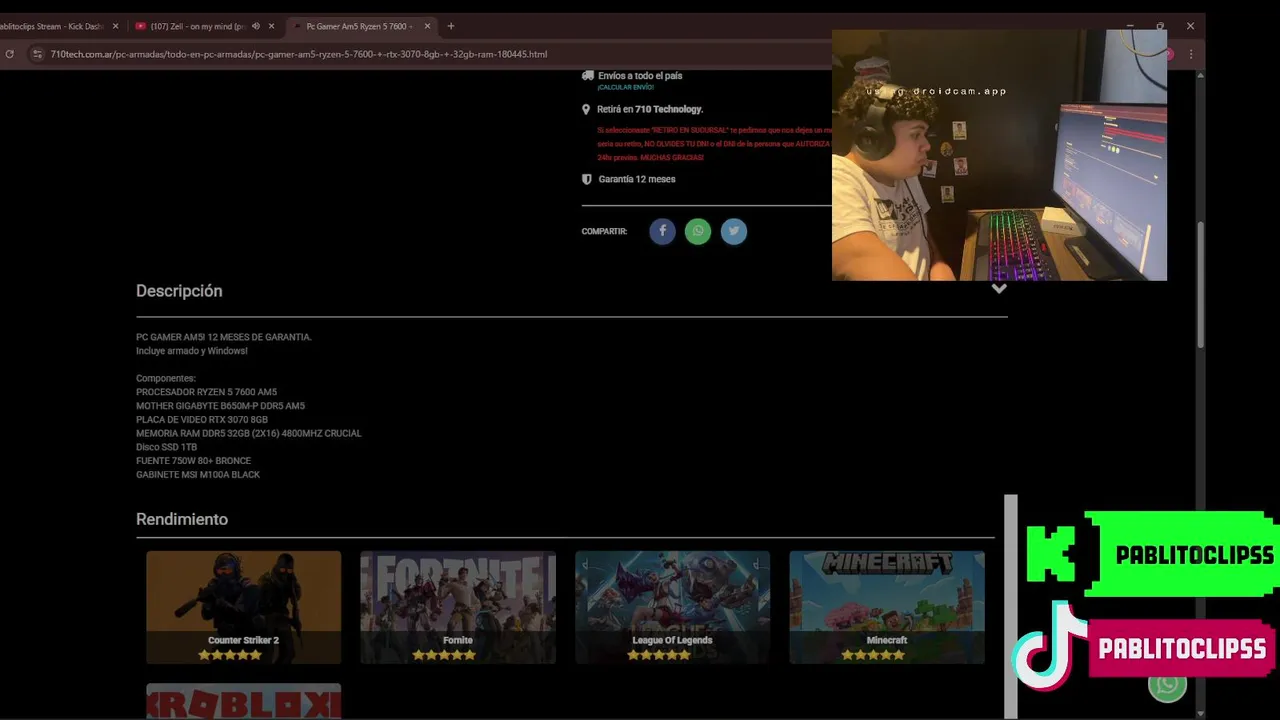Click PC GAMER AM5 12 MESES line
Image resolution: width=1280 pixels, height=720 pixels.
click(224, 337)
